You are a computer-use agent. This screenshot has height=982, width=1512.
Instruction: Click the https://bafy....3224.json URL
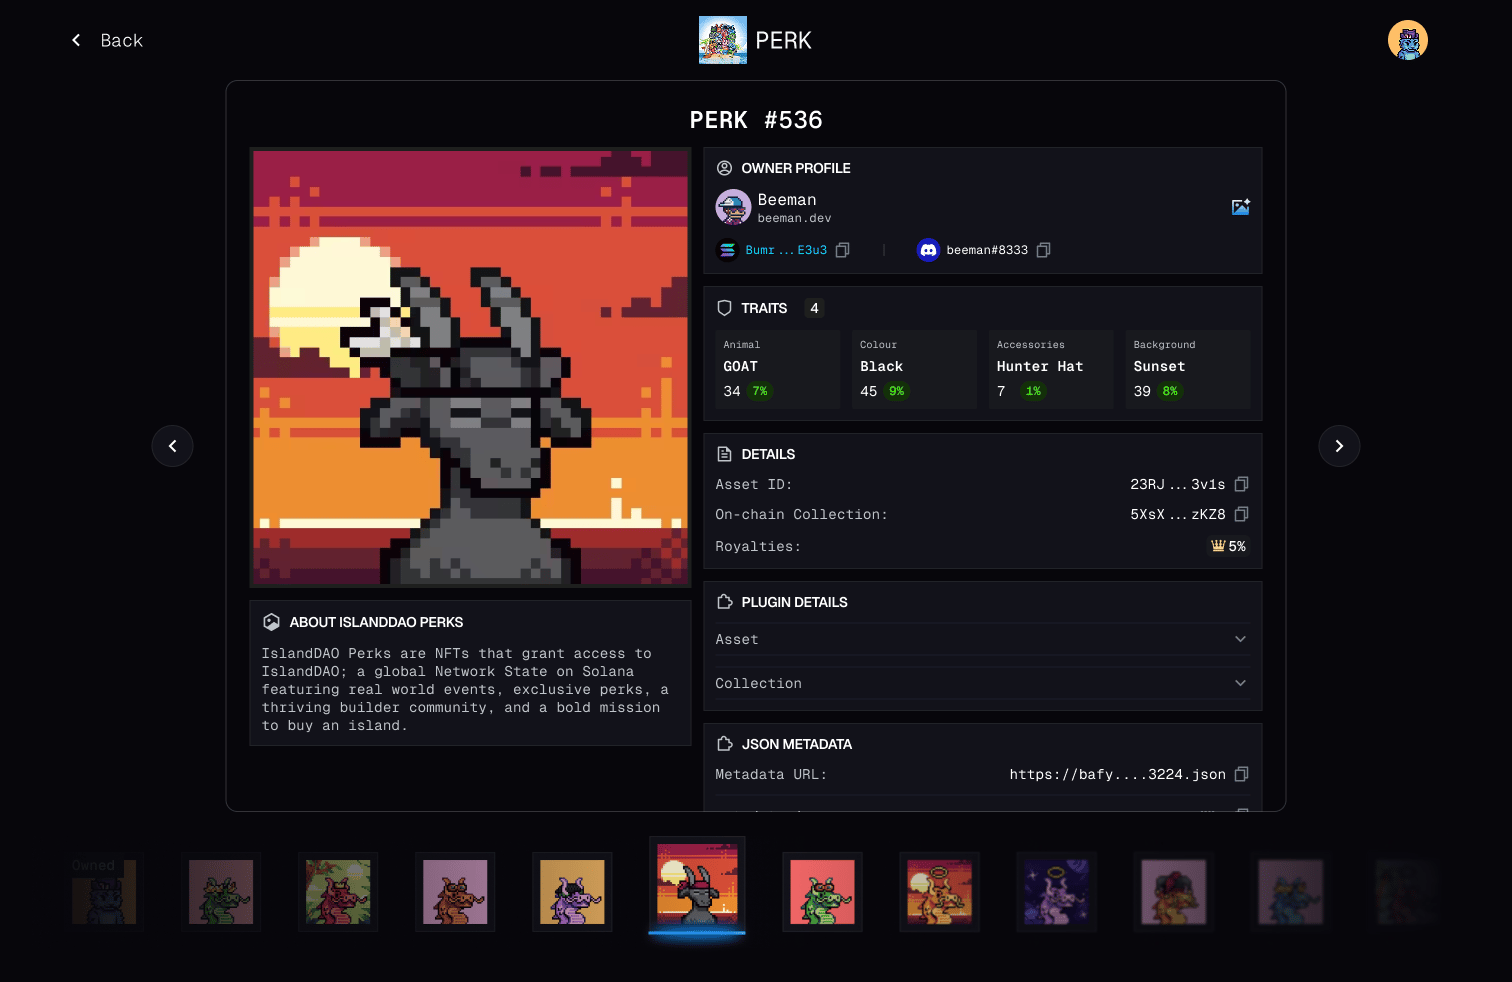1117,774
